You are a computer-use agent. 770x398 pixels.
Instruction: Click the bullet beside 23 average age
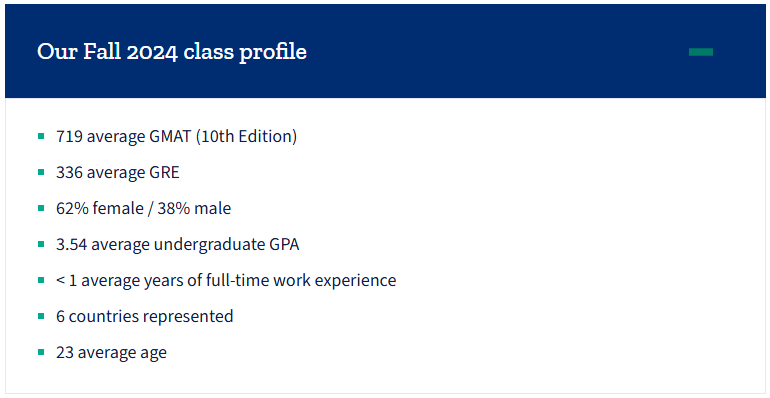(41, 352)
